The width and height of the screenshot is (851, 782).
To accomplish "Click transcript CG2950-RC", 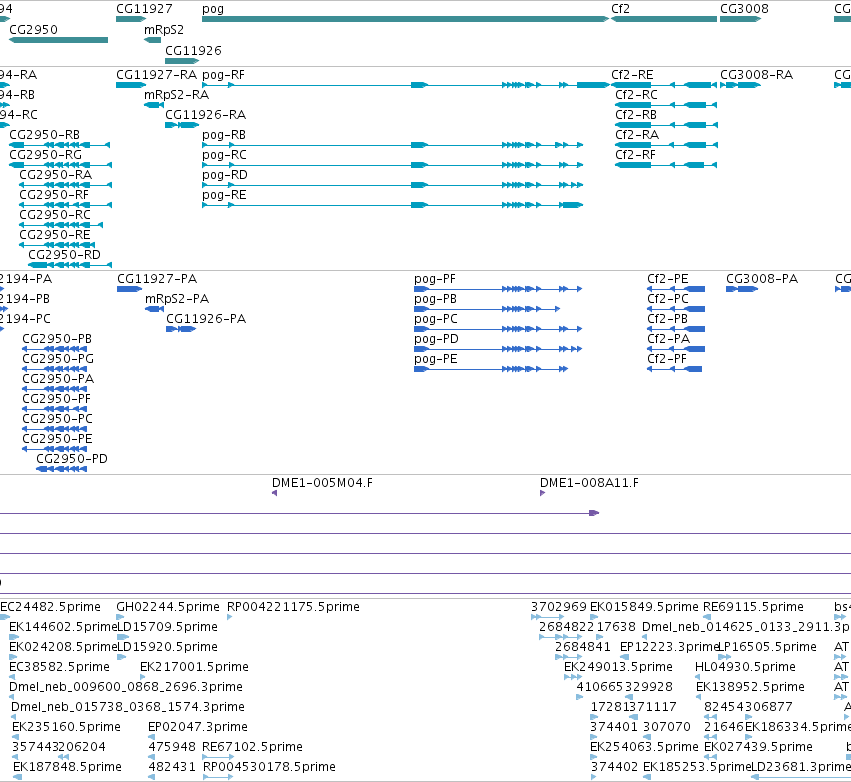I will tap(61, 225).
